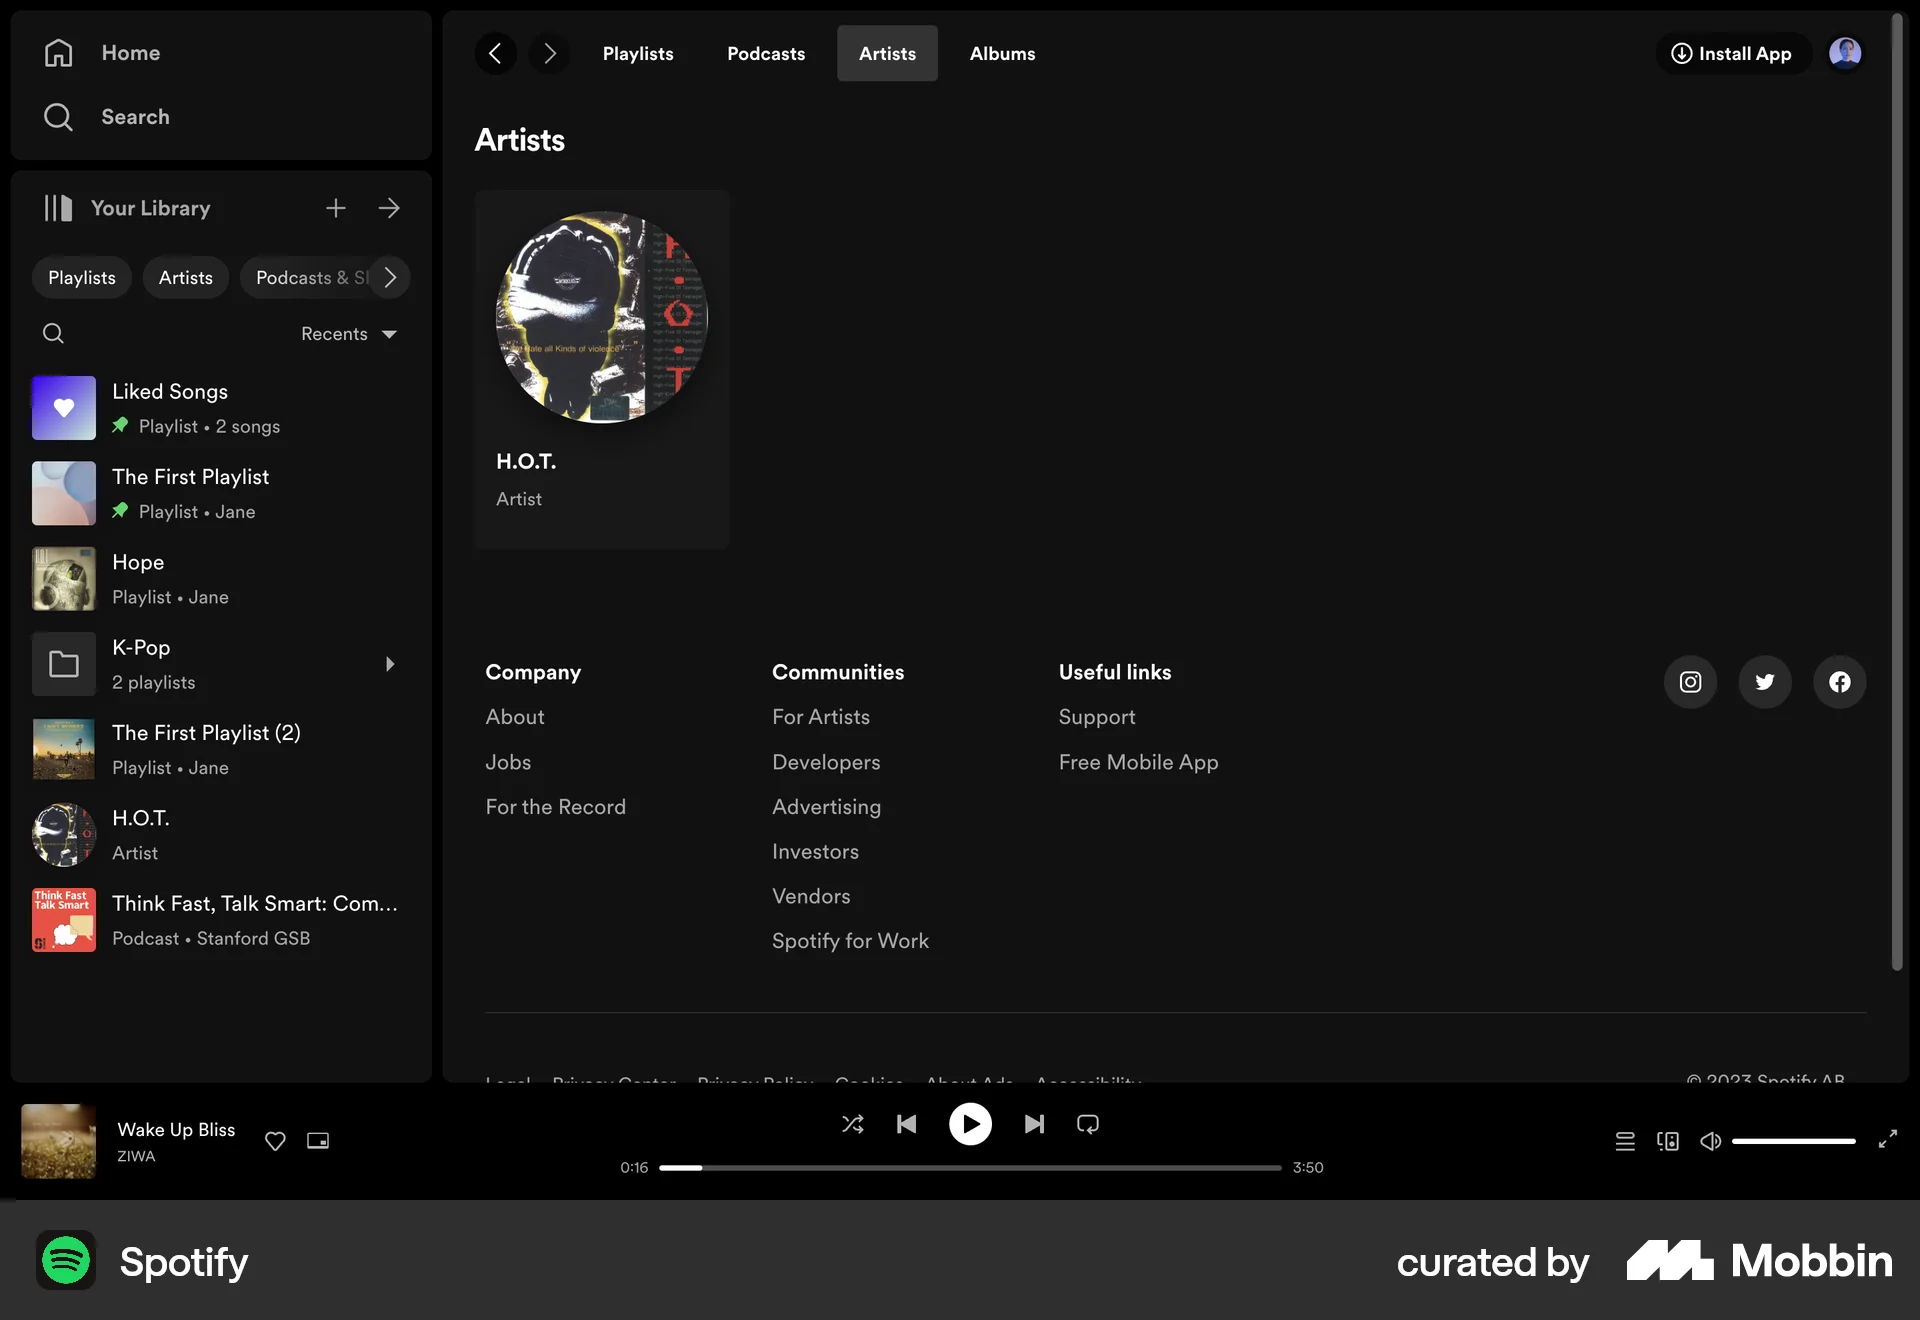The image size is (1920, 1320).
Task: Open the Recents sorting dropdown
Action: [x=348, y=333]
